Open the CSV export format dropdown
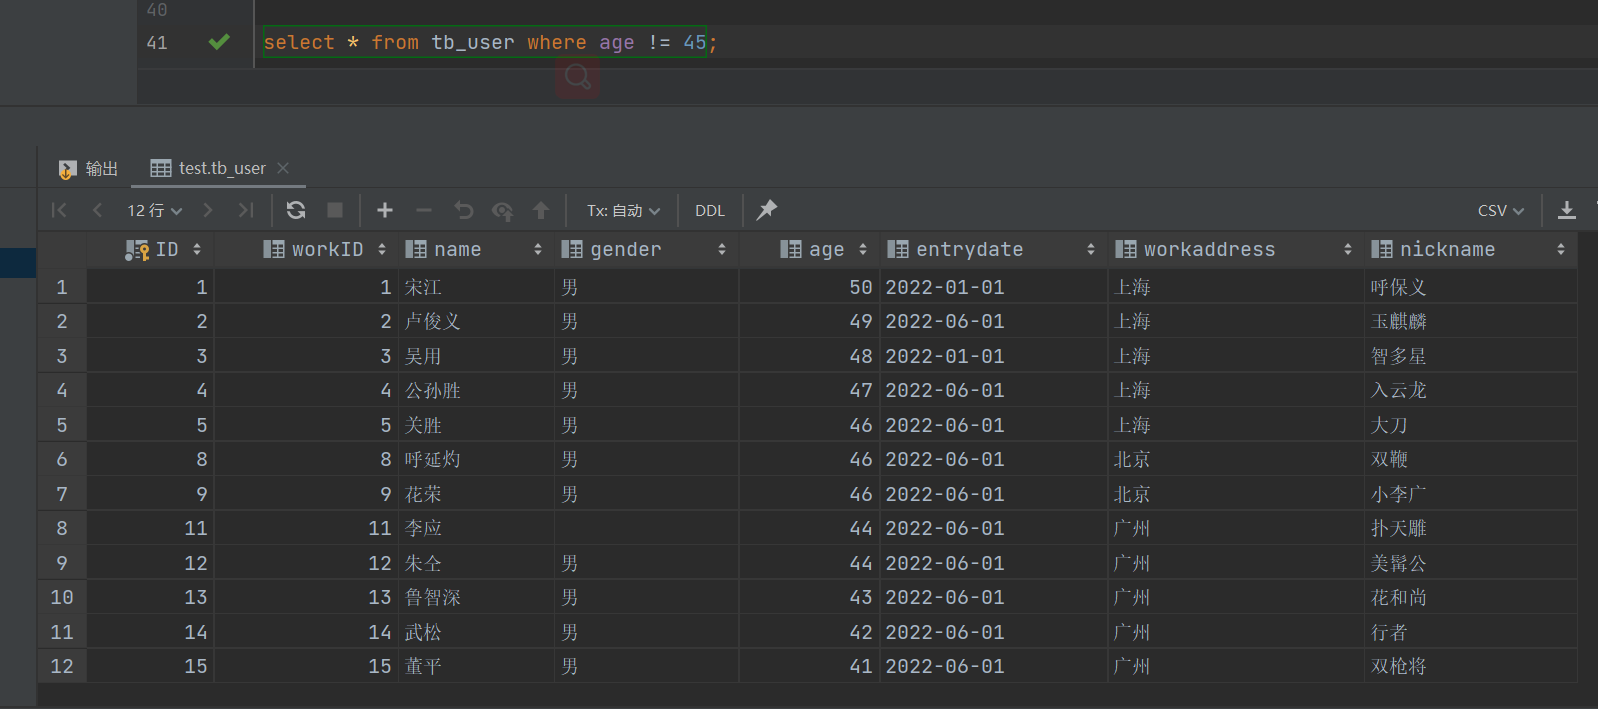This screenshot has height=709, width=1598. (1501, 210)
